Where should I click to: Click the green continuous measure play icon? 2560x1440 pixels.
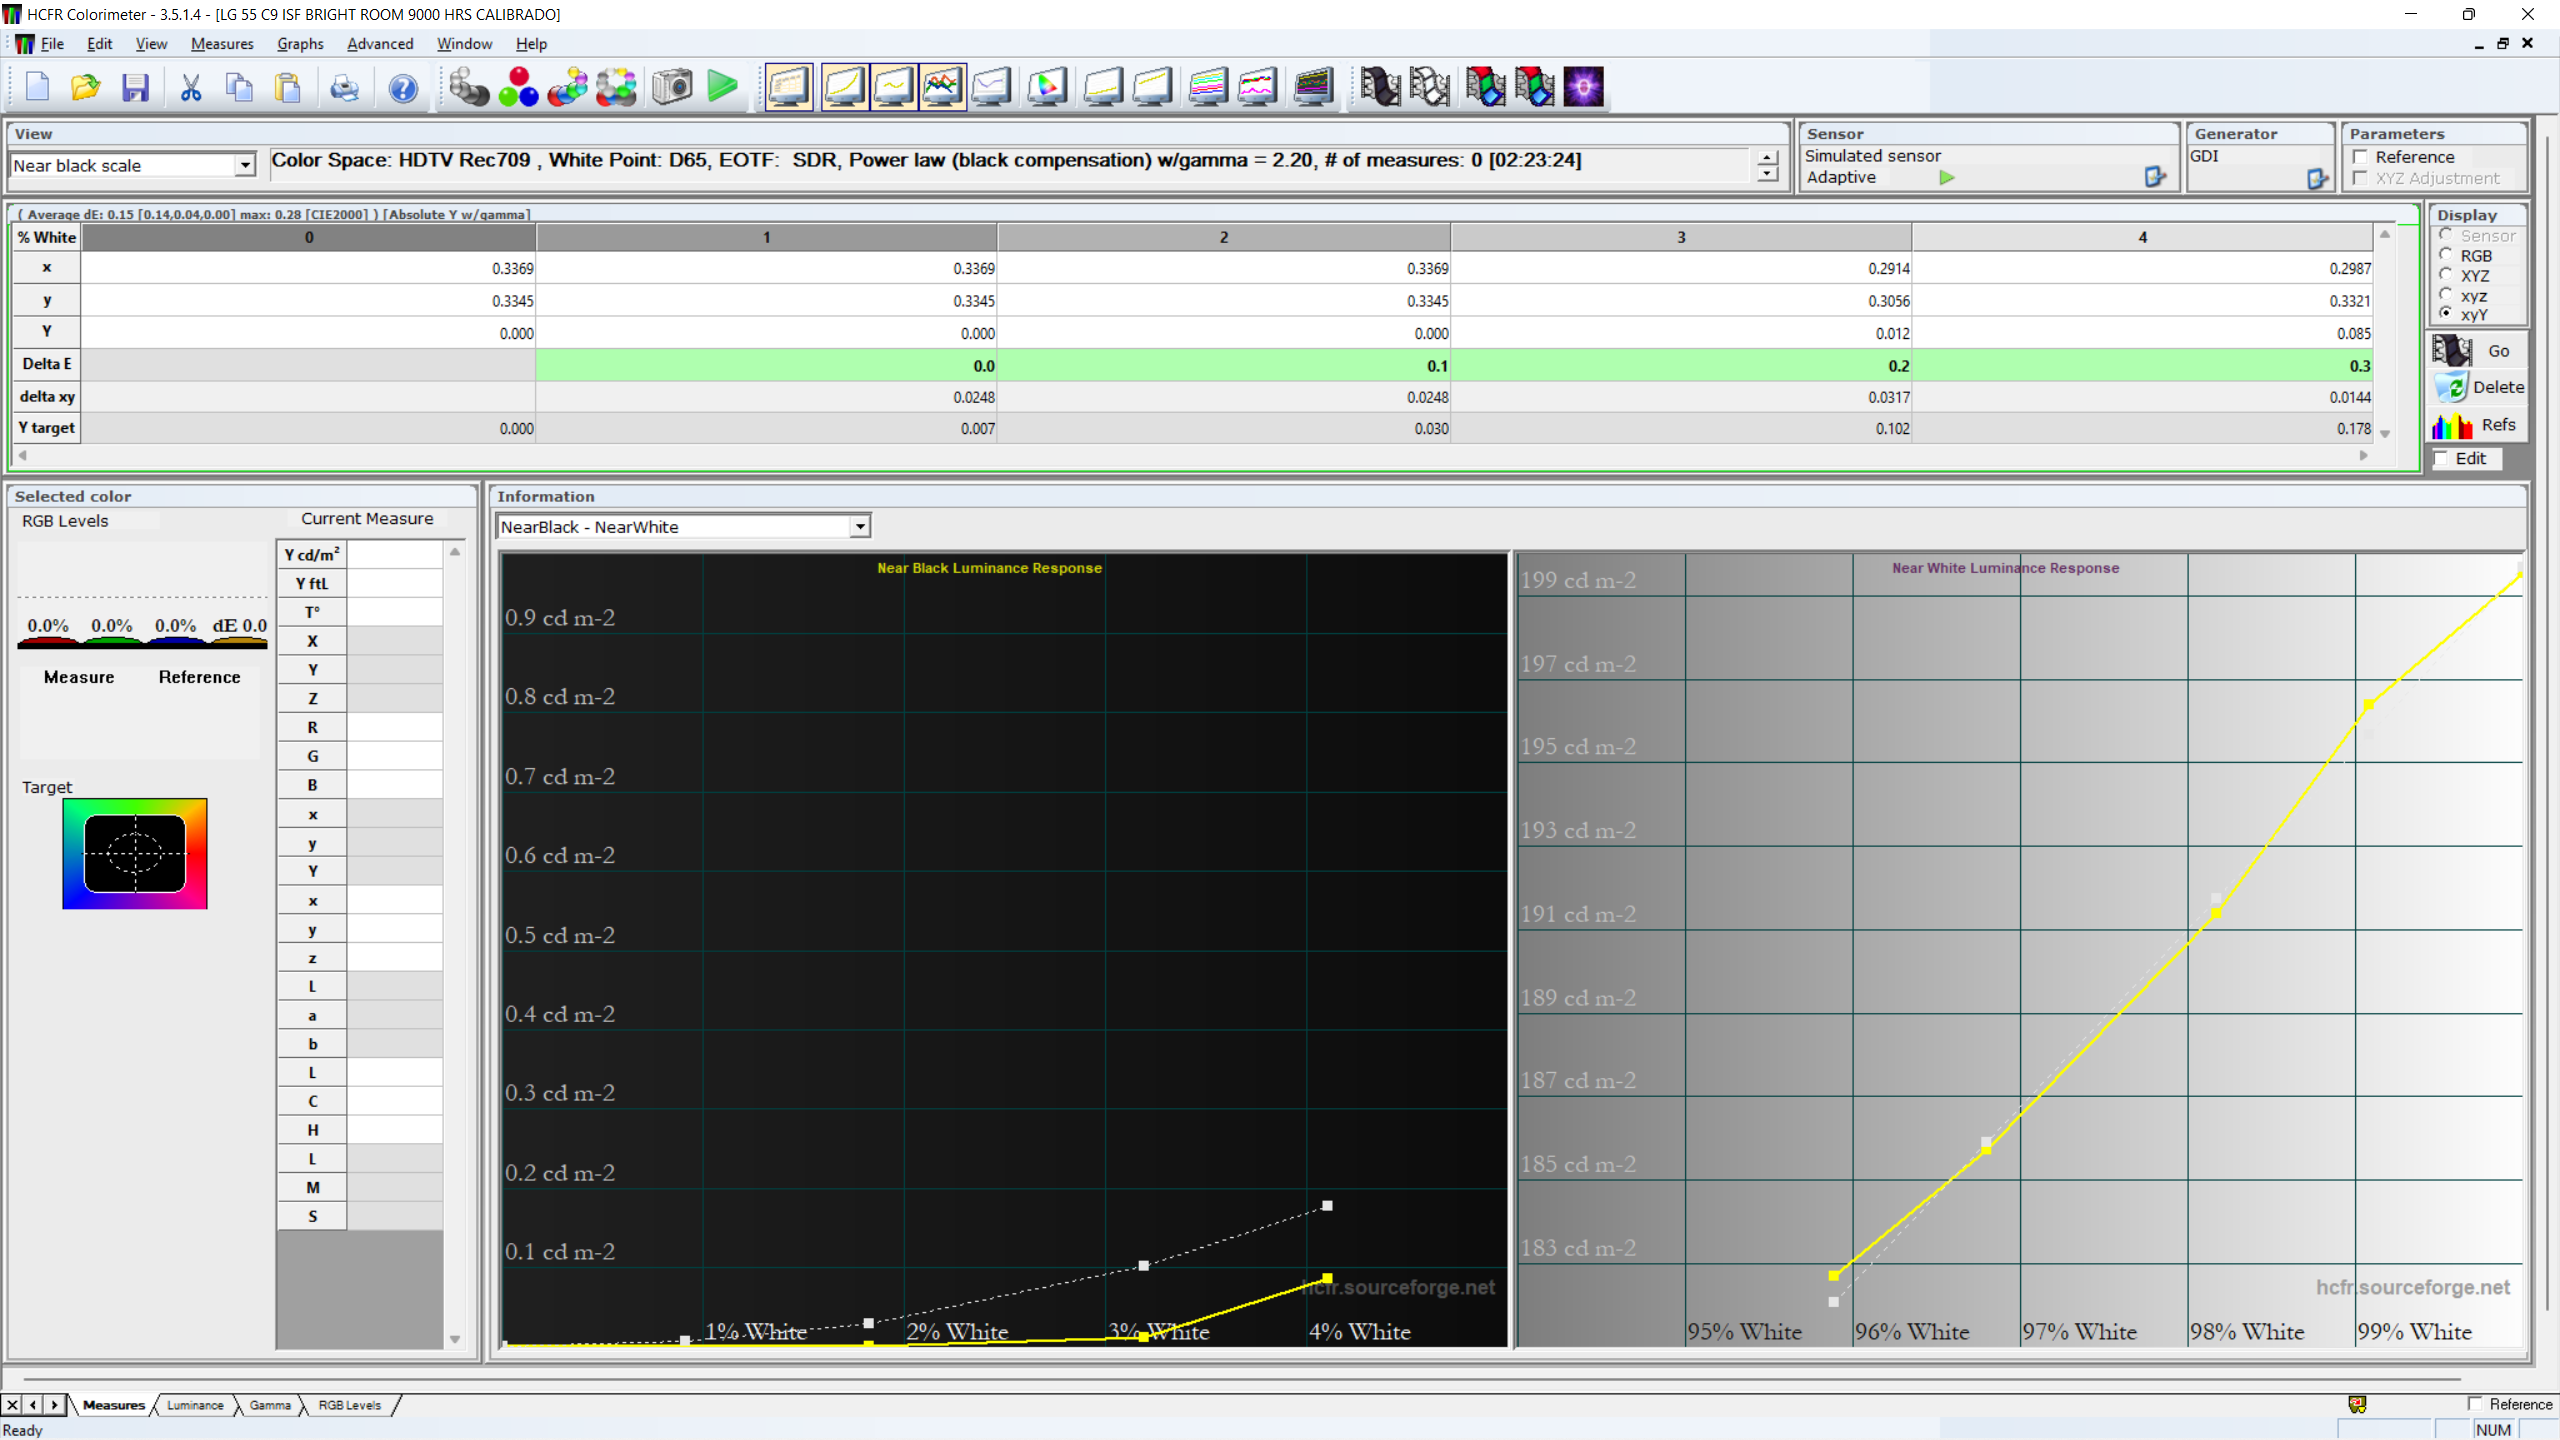722,88
